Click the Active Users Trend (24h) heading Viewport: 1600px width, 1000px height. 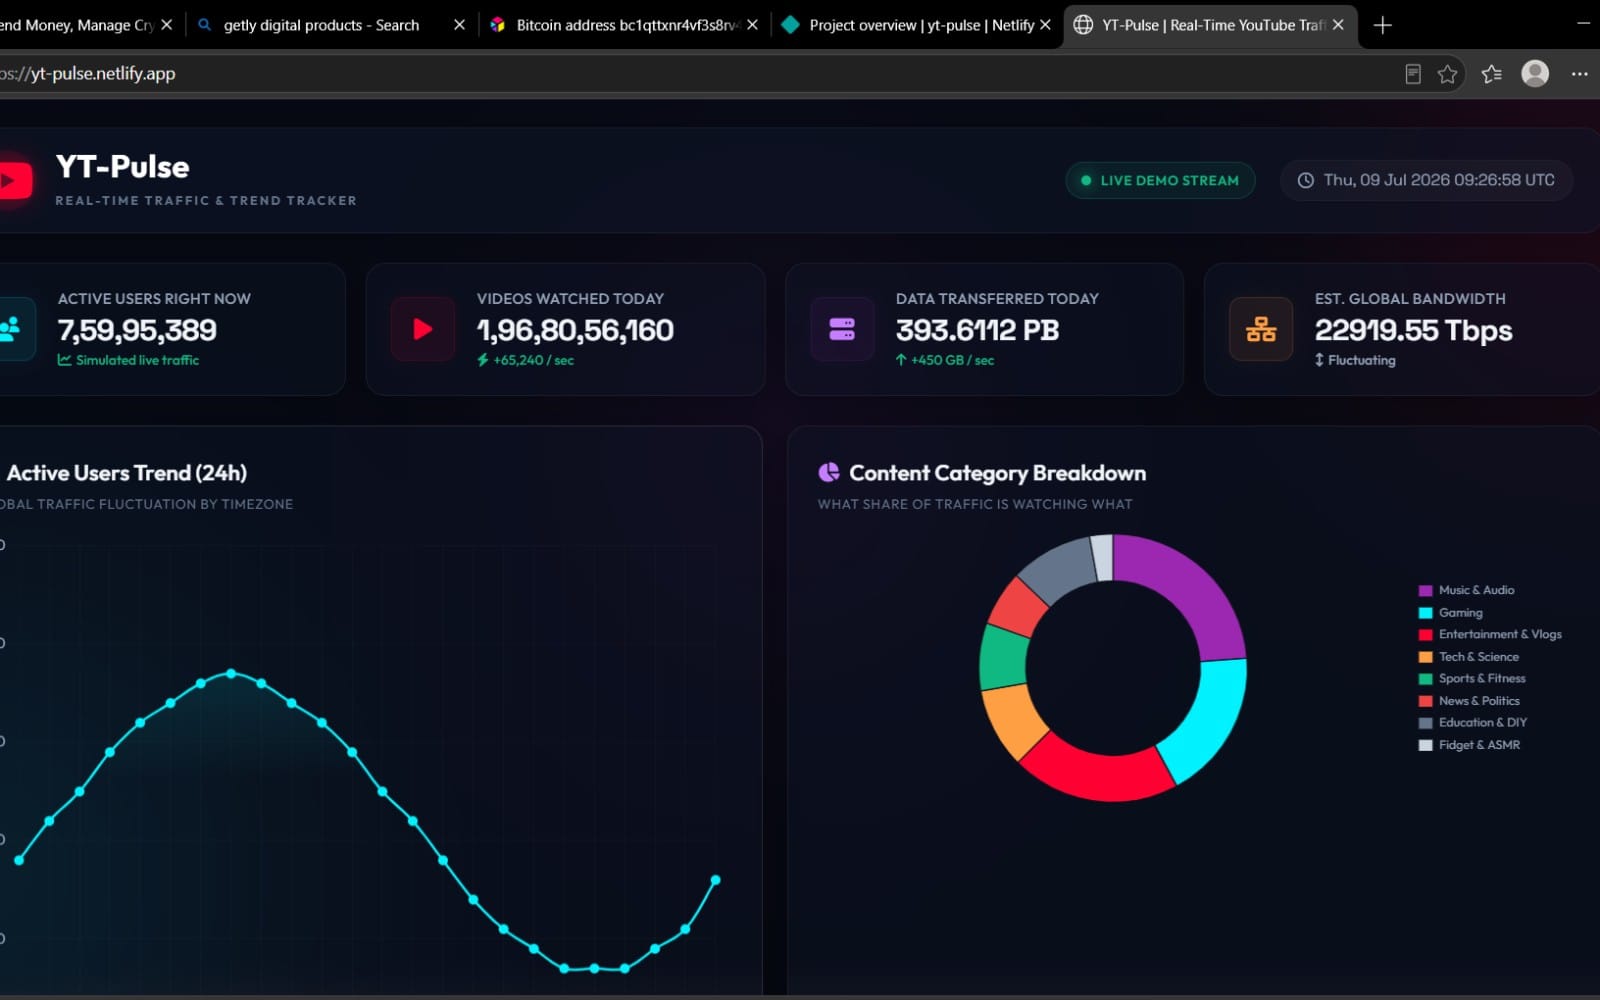[126, 473]
